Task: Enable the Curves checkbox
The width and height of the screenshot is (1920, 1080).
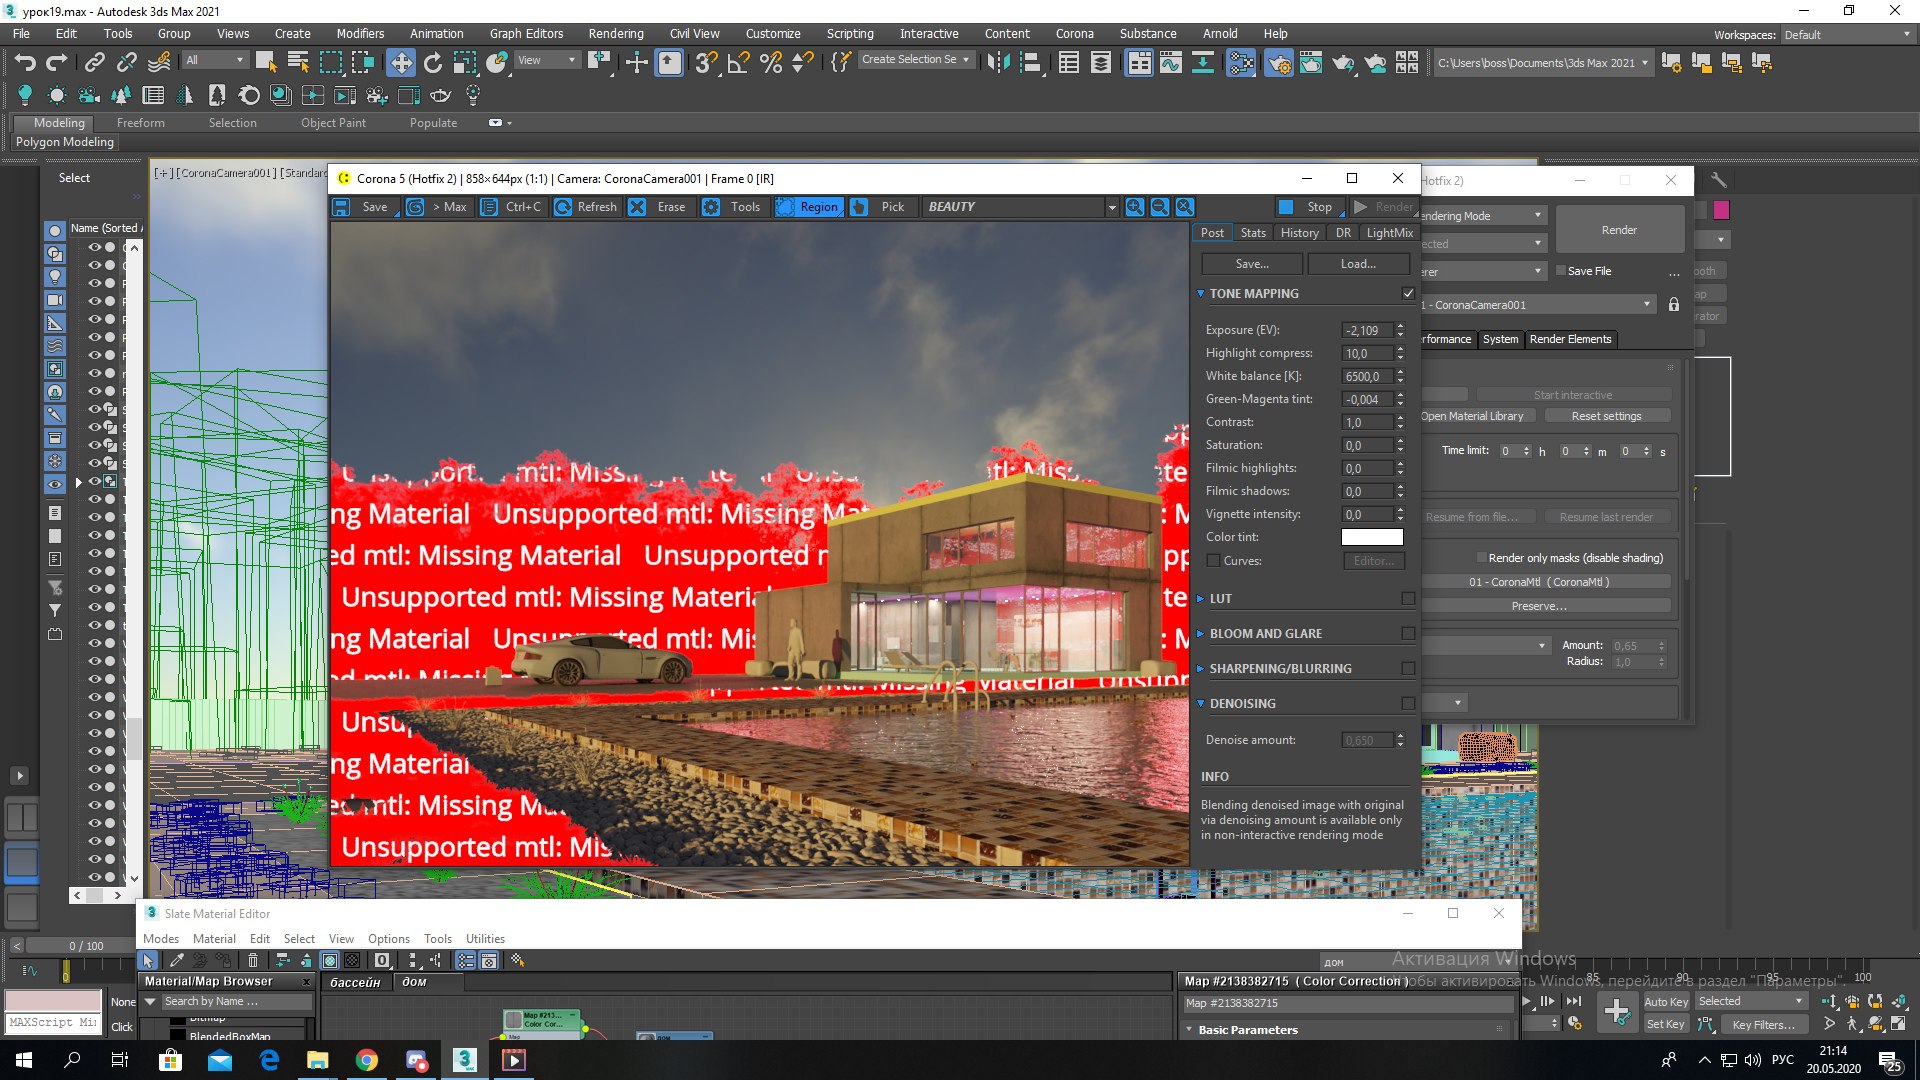Action: pyautogui.click(x=1213, y=561)
